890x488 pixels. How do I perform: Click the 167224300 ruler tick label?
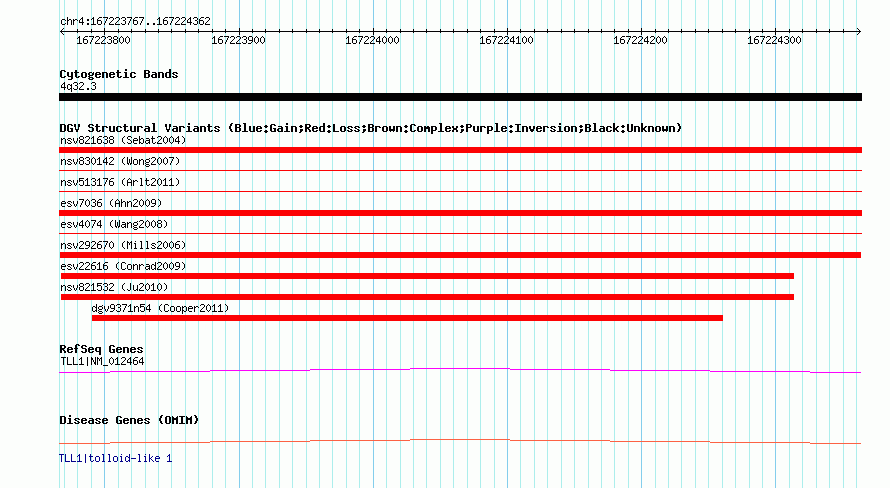point(774,40)
